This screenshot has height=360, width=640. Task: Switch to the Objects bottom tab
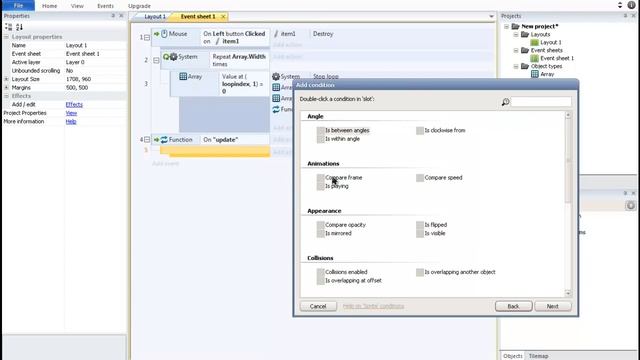pyautogui.click(x=513, y=356)
